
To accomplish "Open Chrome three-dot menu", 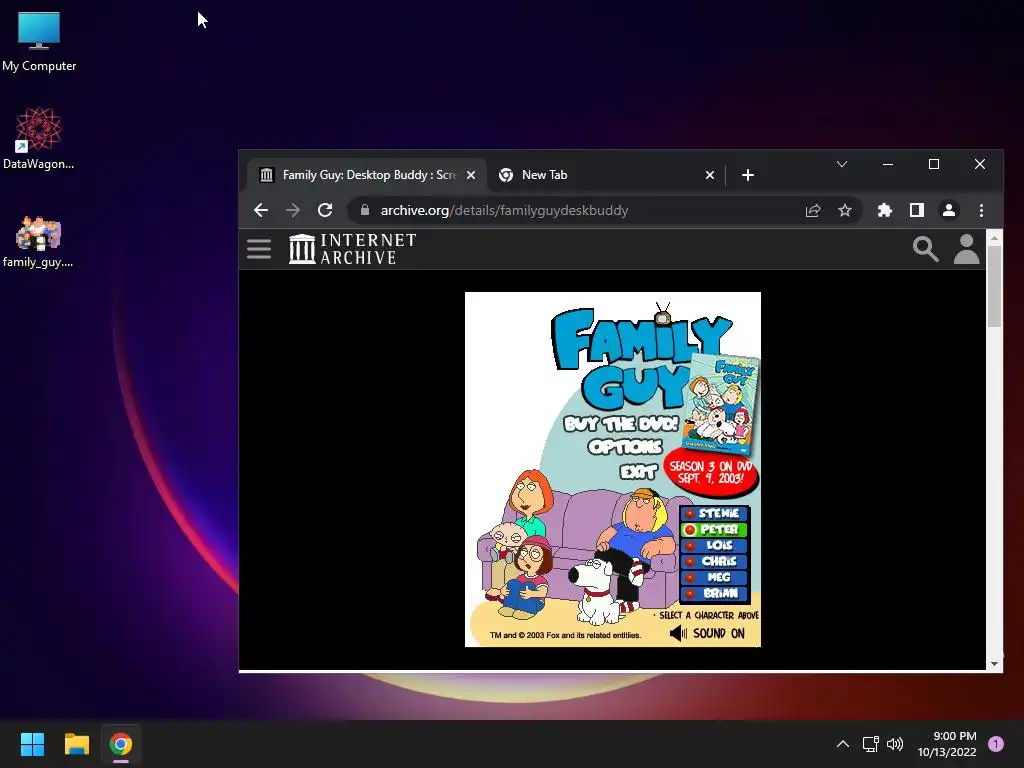I will click(x=981, y=210).
